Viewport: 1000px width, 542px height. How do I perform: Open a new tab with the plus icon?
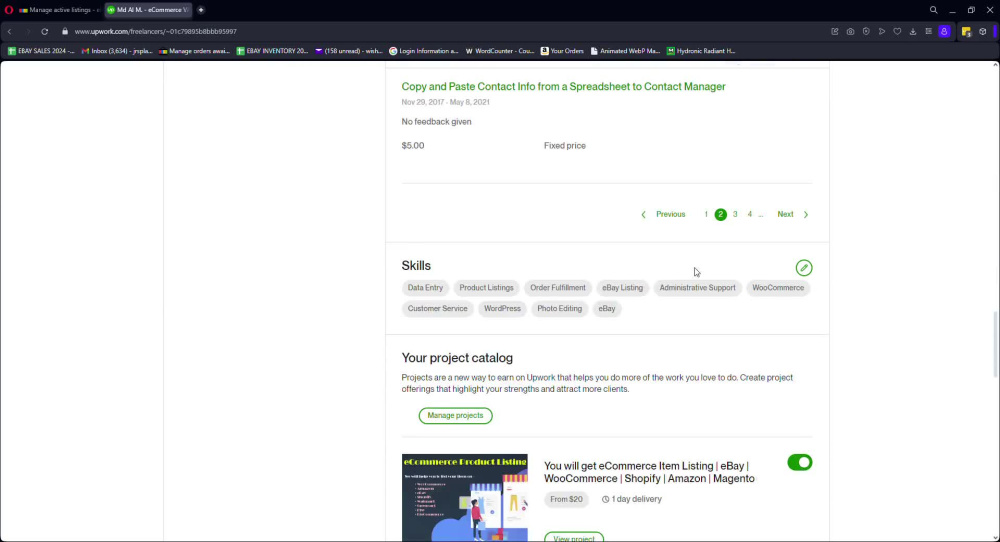point(201,10)
